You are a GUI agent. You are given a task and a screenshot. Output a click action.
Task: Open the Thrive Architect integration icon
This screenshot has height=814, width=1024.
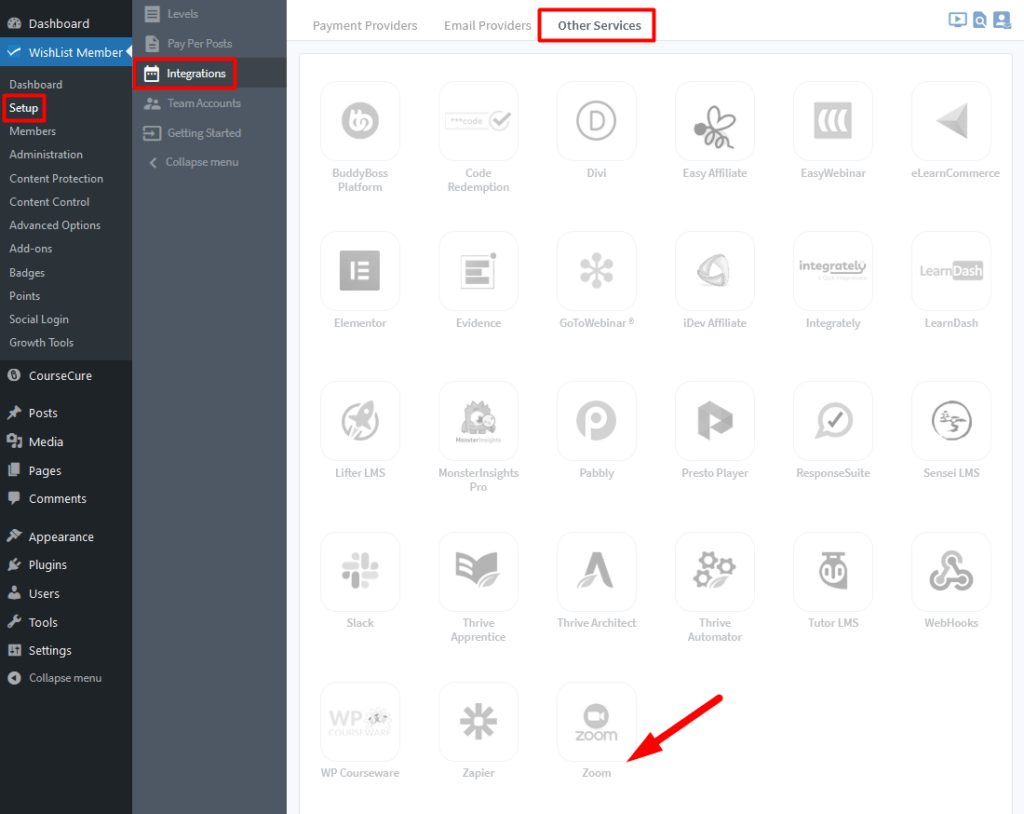pos(596,571)
